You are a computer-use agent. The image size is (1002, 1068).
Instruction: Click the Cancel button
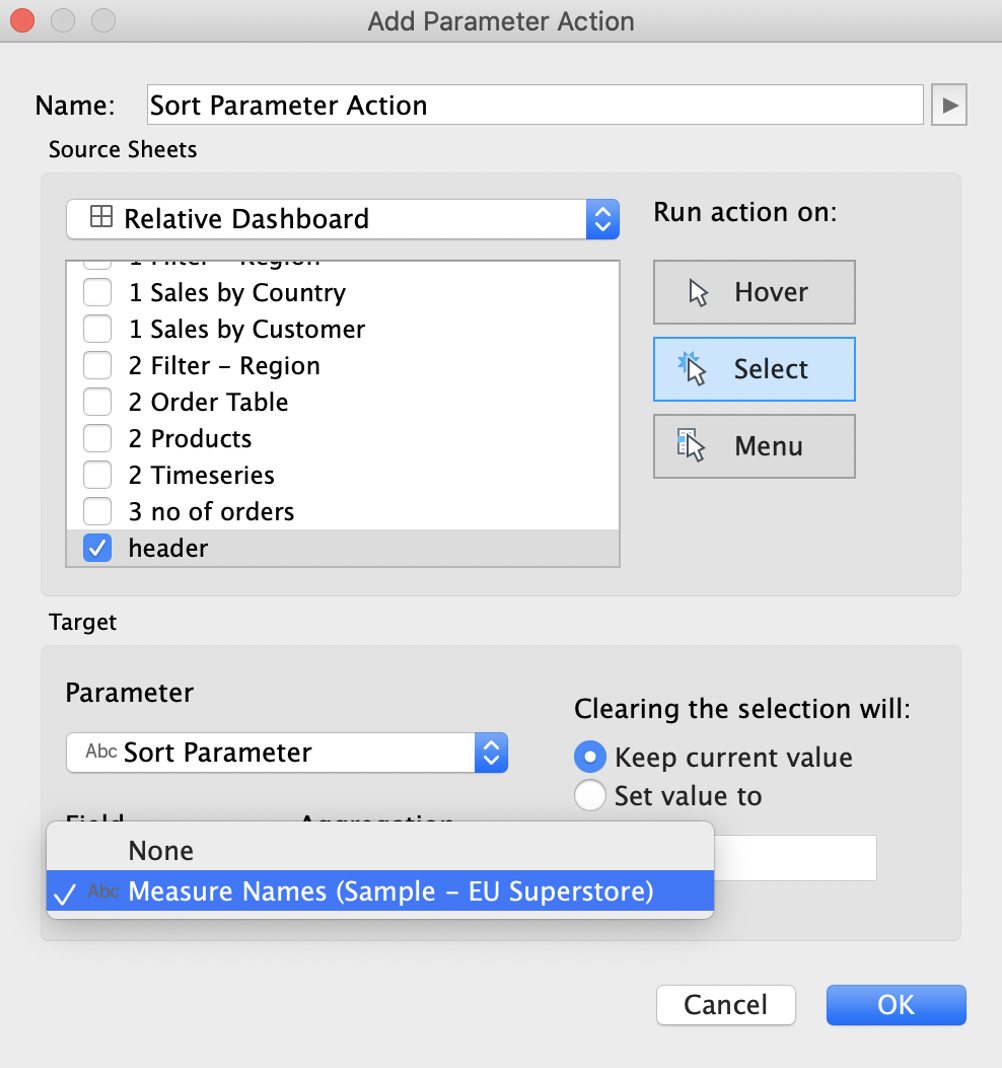(x=726, y=1005)
